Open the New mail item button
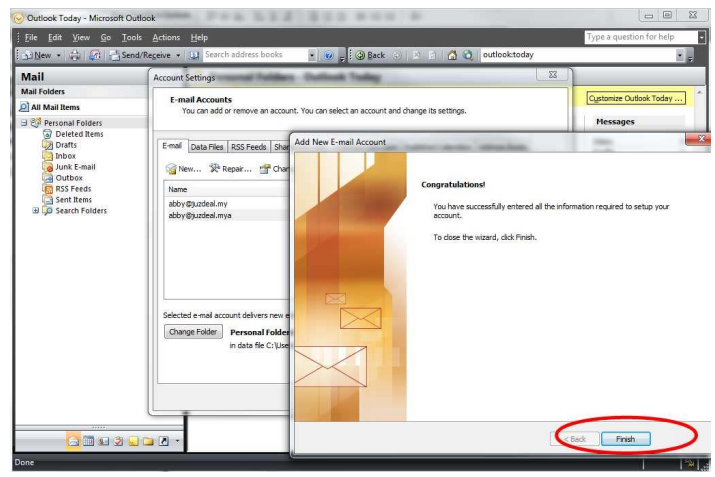This screenshot has width=715, height=477. pyautogui.click(x=36, y=55)
